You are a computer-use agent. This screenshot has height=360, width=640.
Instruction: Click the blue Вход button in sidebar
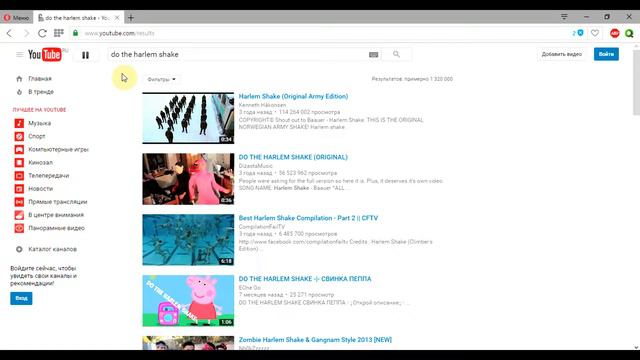click(21, 298)
